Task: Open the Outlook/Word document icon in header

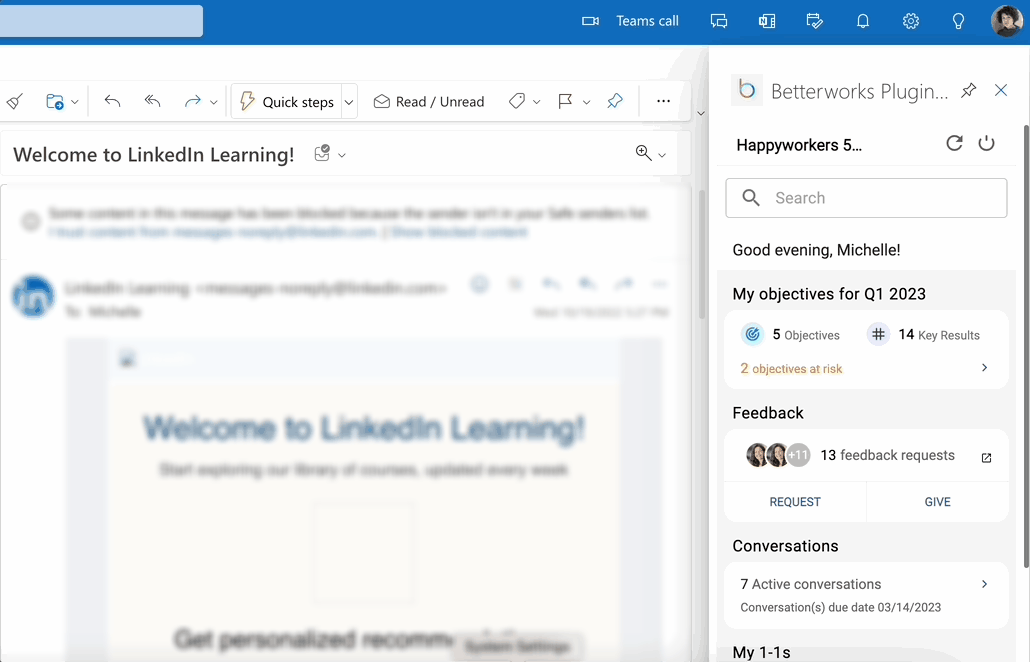Action: (767, 21)
